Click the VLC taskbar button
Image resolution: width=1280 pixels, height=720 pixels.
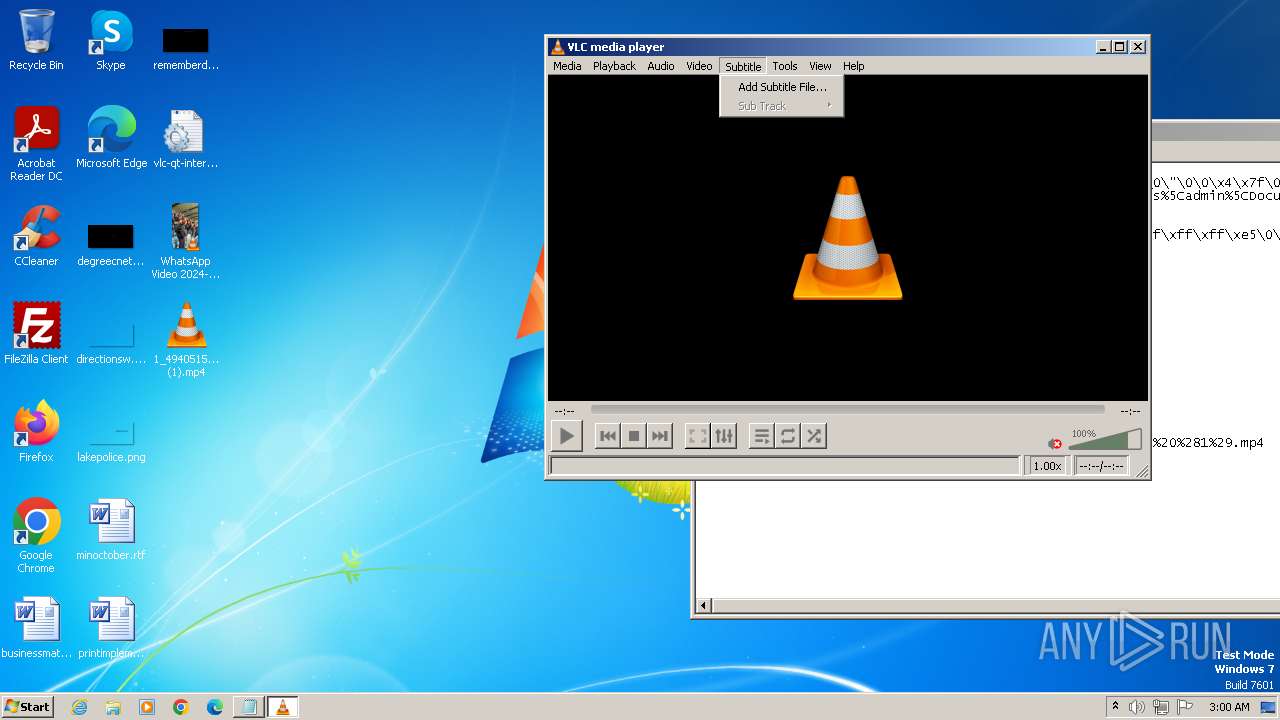(282, 707)
